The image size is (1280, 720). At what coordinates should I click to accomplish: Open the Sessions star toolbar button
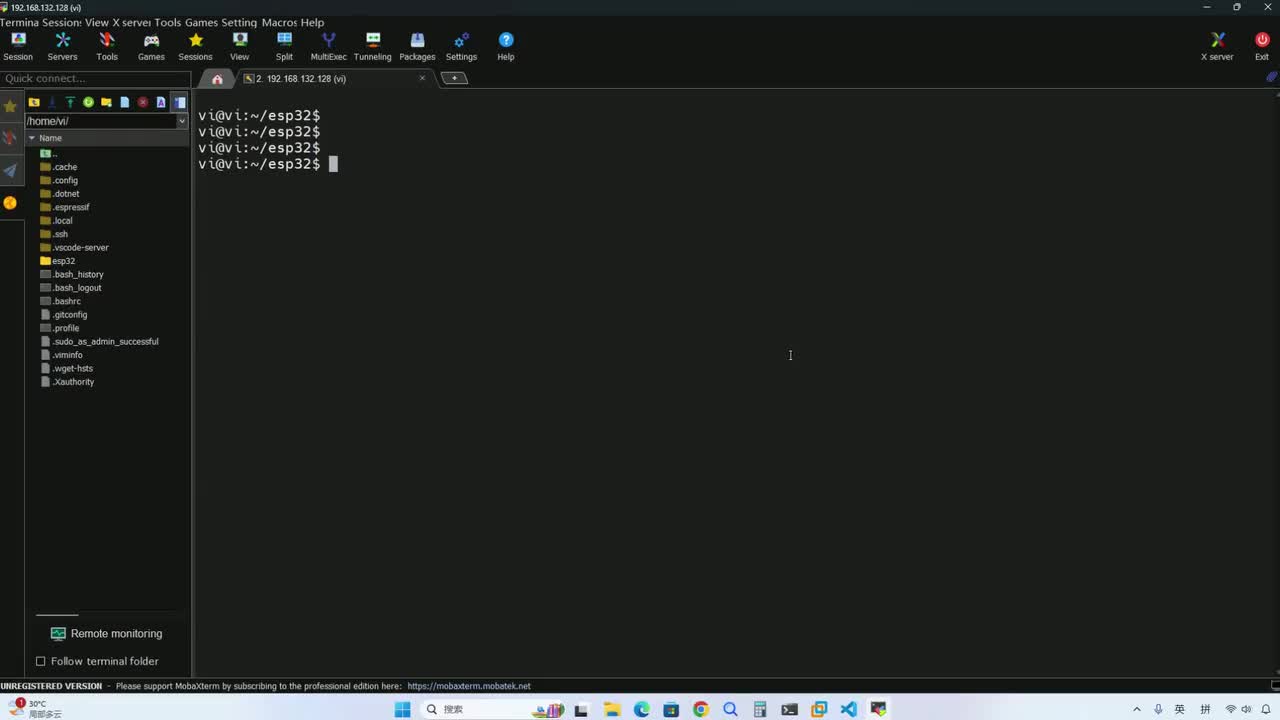(x=195, y=46)
